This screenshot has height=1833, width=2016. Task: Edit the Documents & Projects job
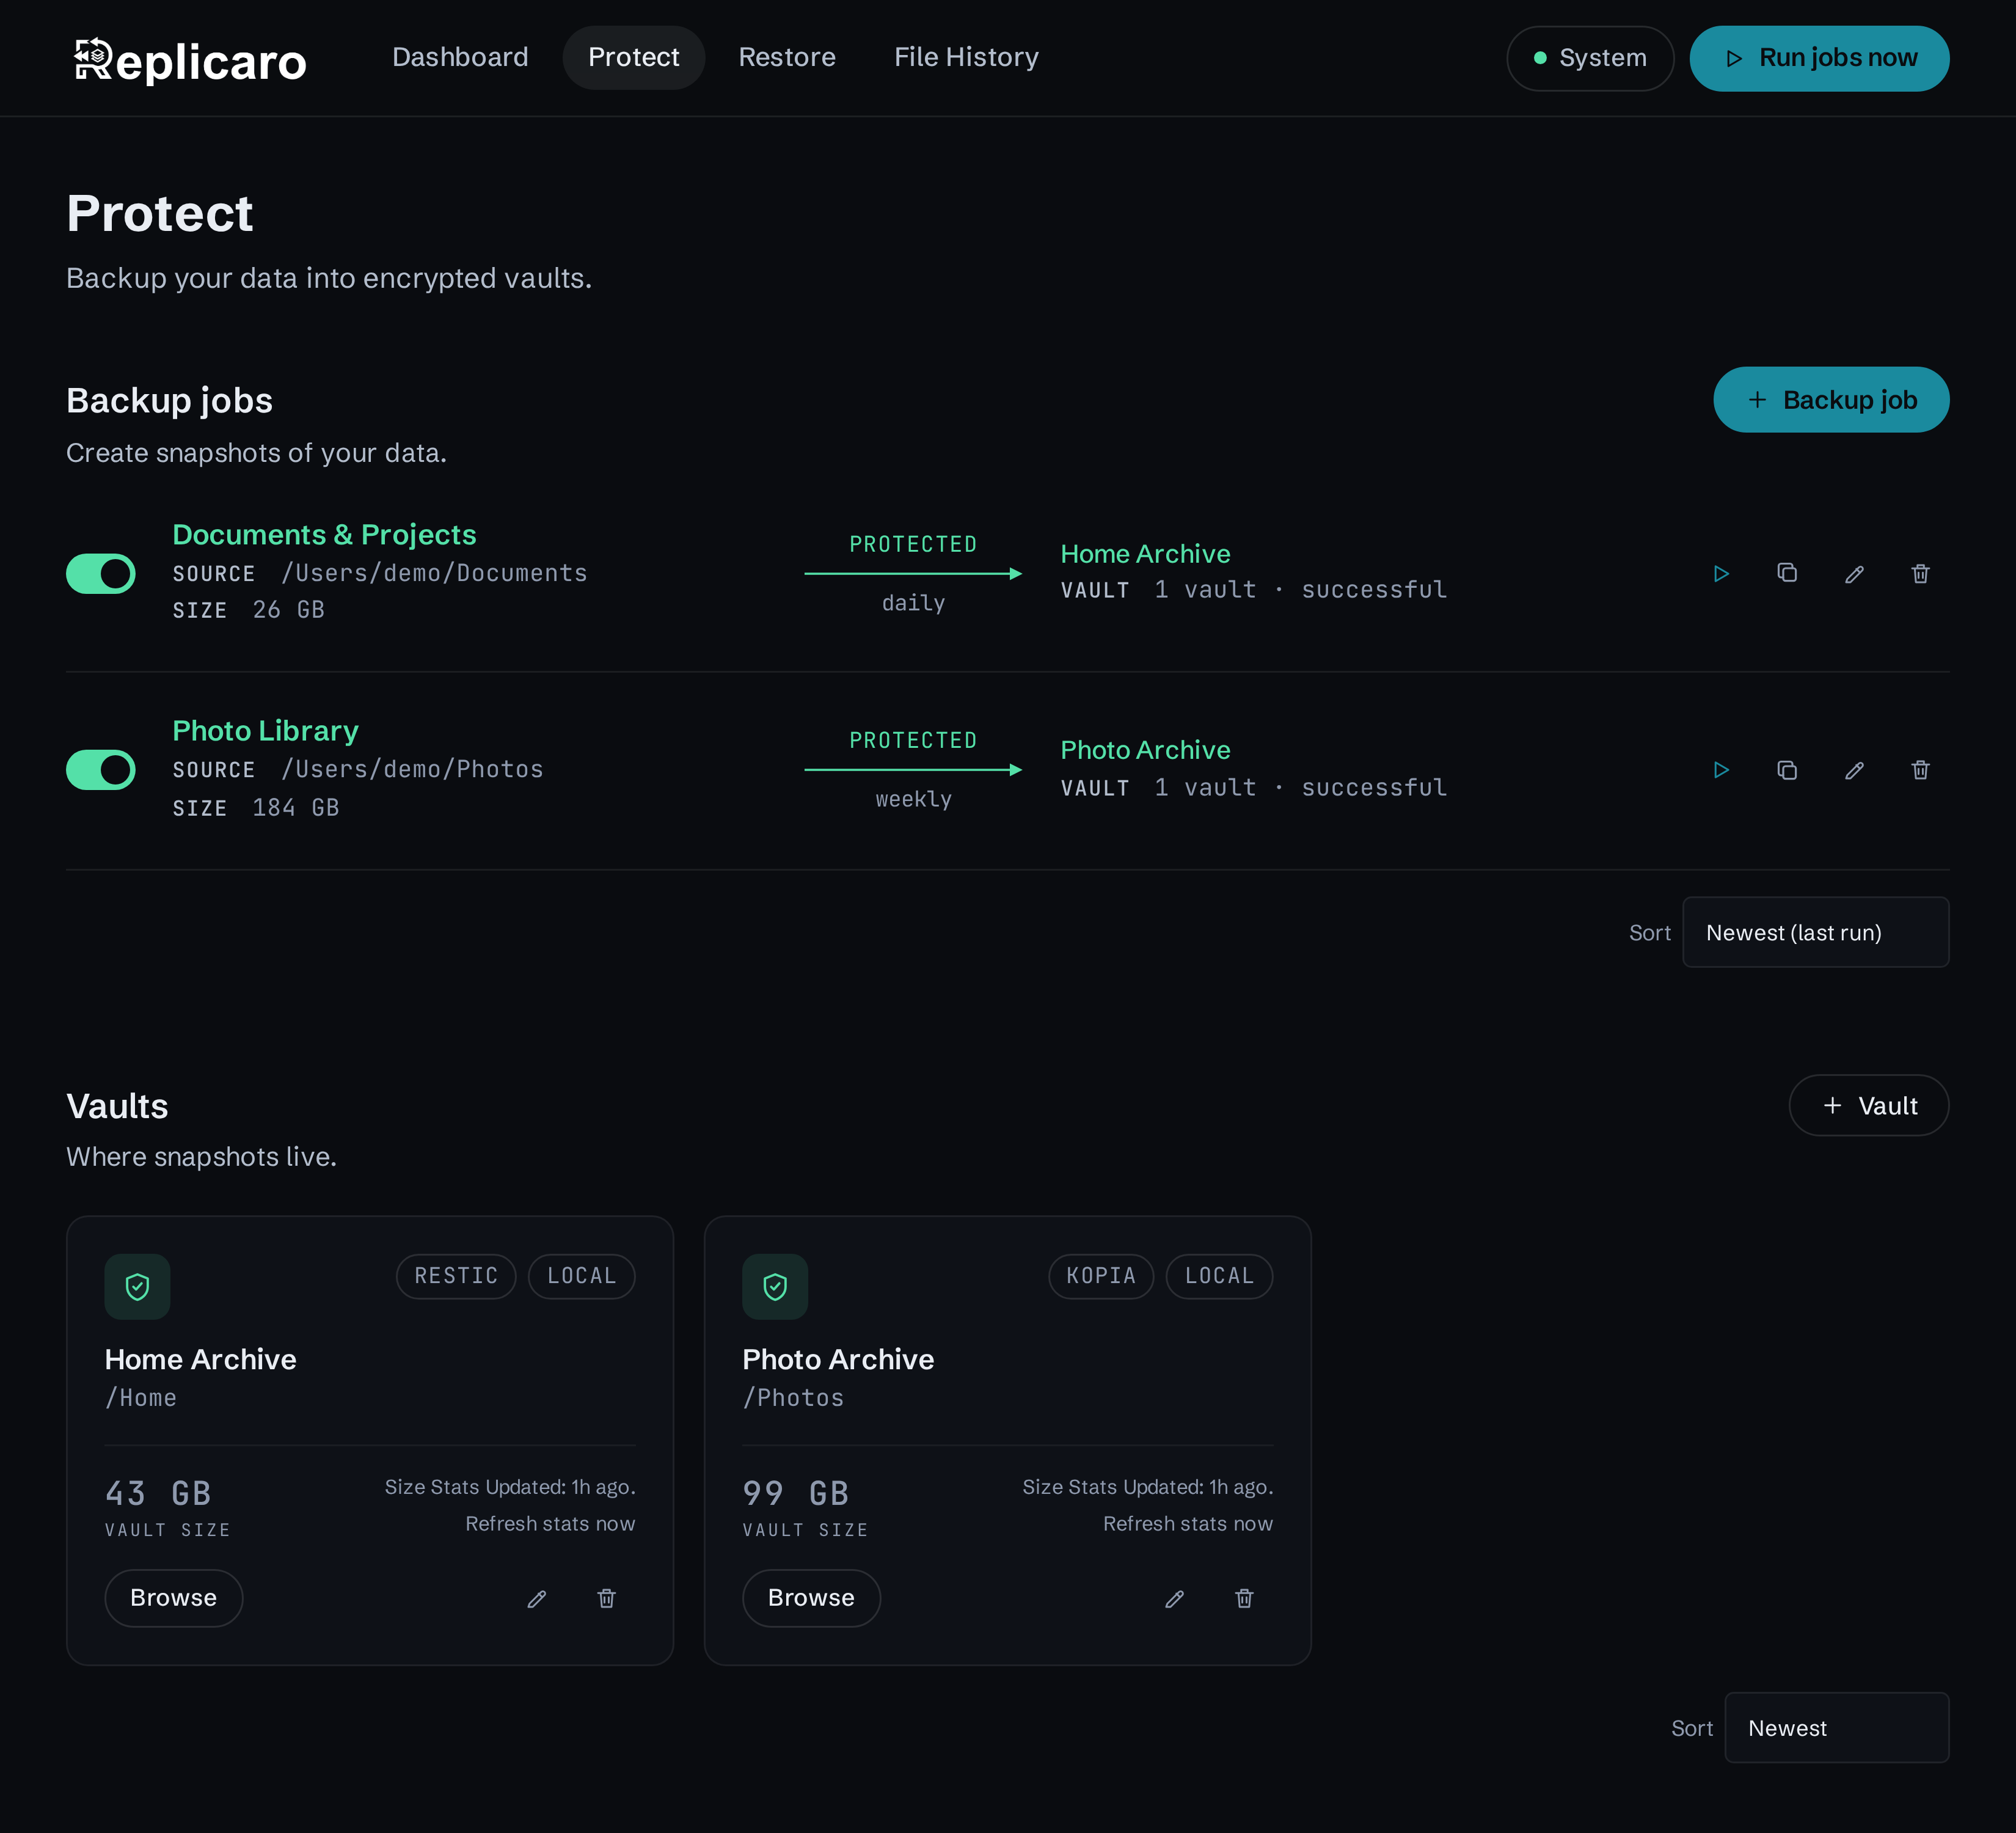point(1854,574)
